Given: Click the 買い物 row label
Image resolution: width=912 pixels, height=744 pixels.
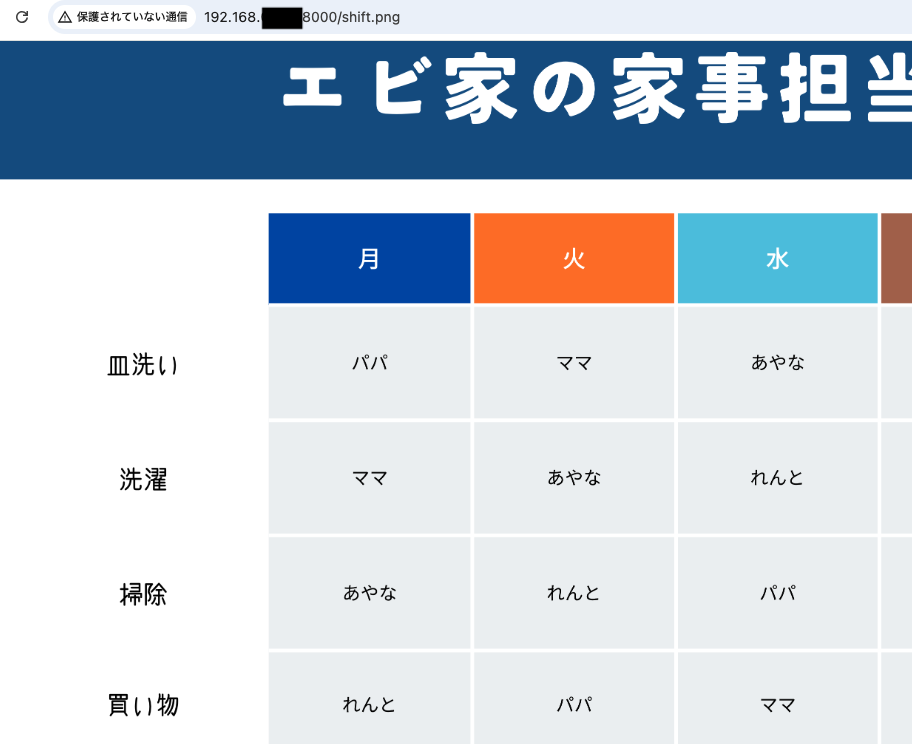Looking at the screenshot, I should coord(143,705).
